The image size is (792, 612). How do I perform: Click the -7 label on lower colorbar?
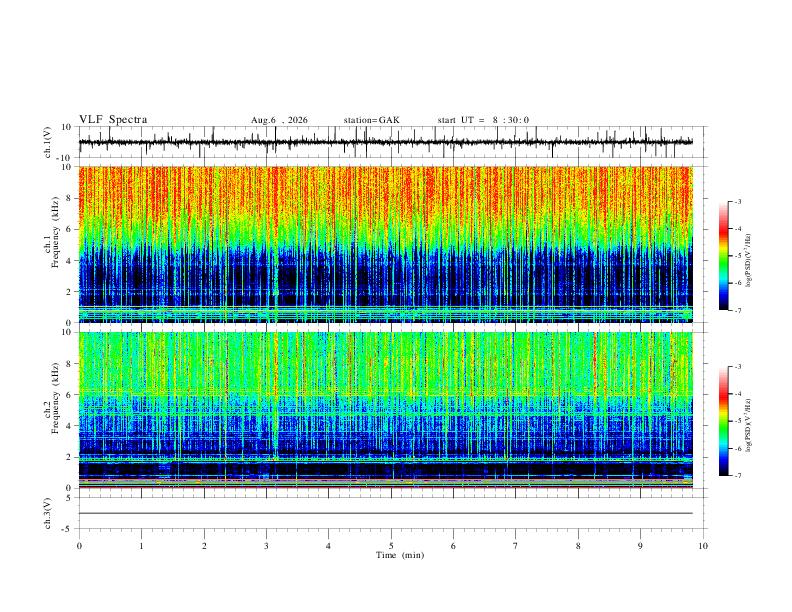[x=737, y=475]
